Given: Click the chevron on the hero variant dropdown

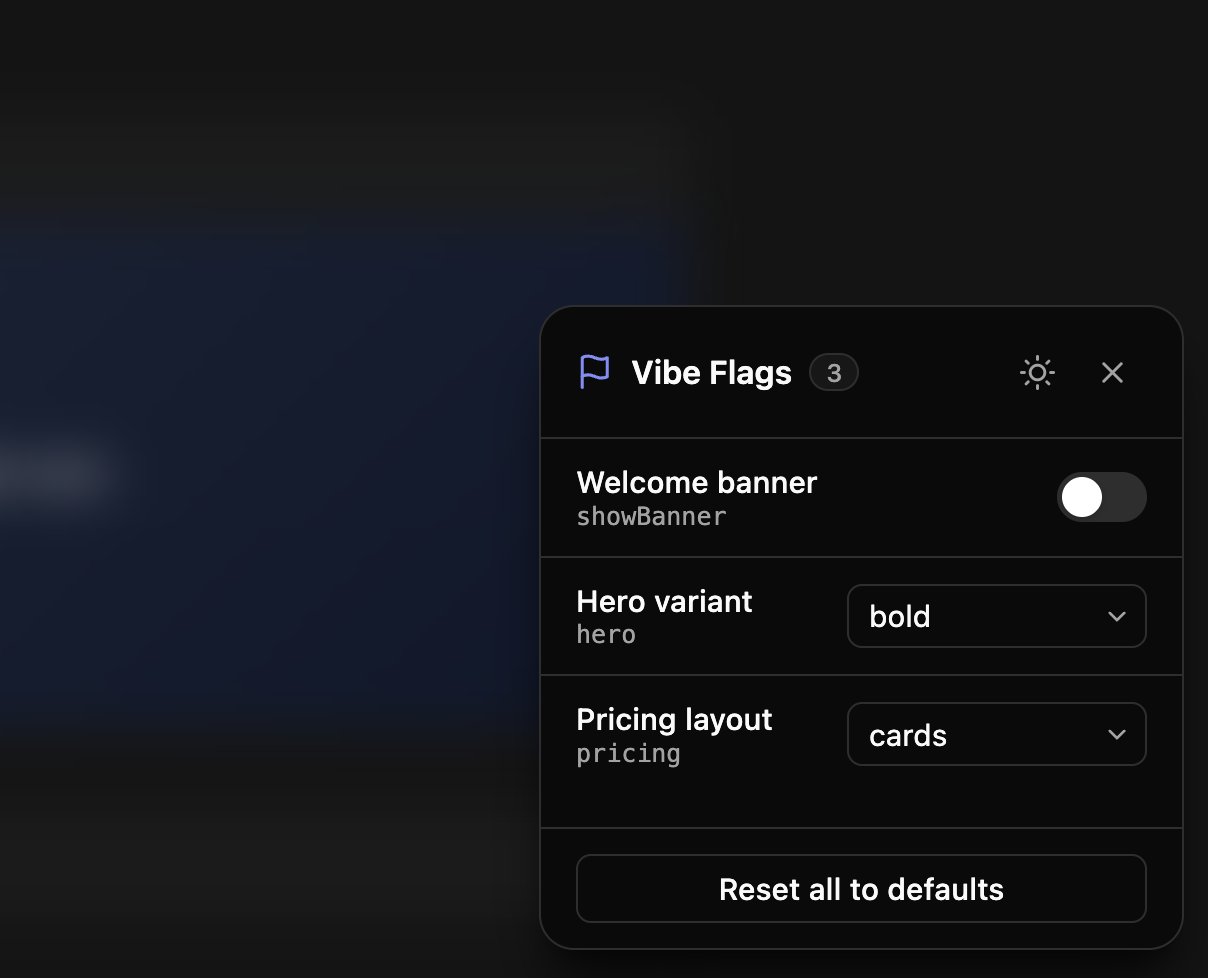Looking at the screenshot, I should 1117,617.
